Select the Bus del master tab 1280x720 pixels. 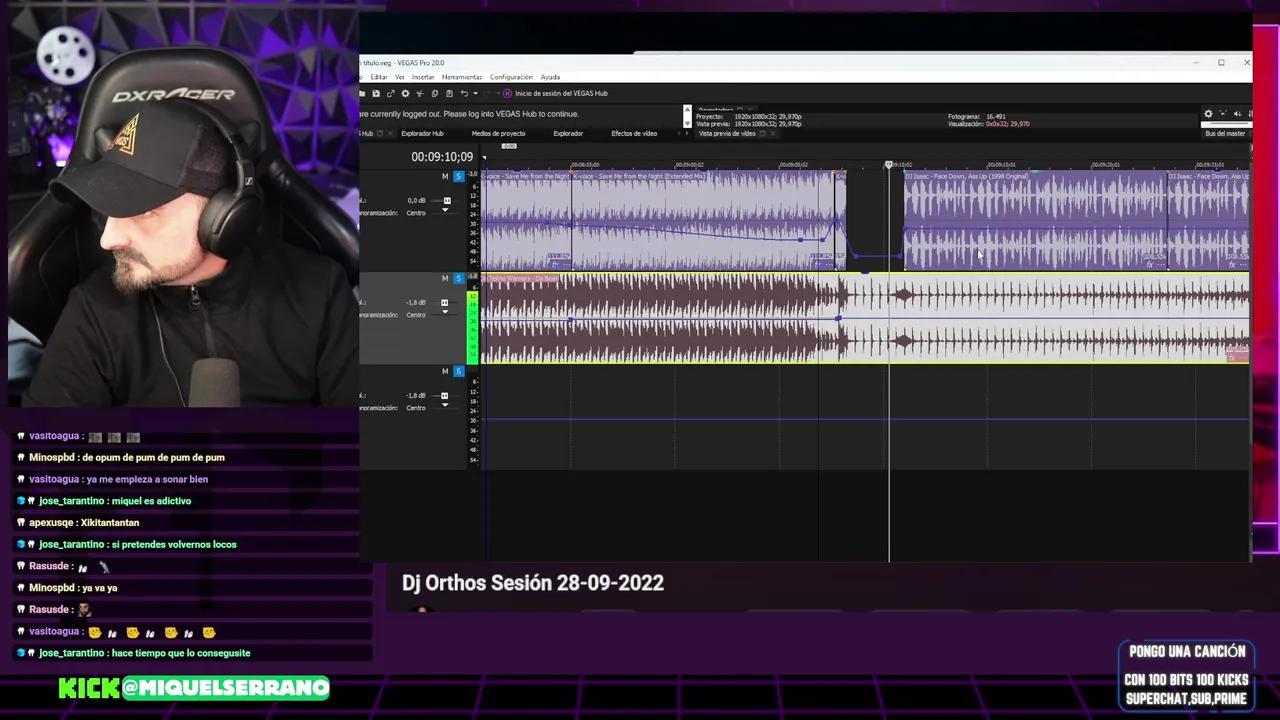1225,133
